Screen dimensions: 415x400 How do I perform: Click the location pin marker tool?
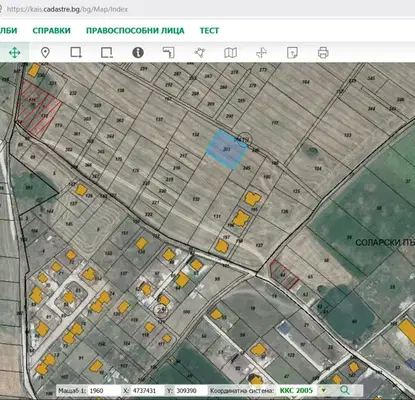click(x=45, y=52)
